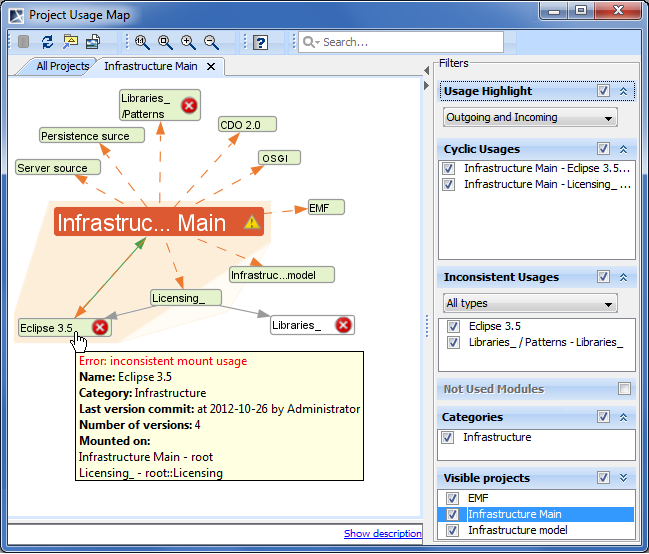Uncheck Infrastructure Main - Licensing_ cyclic usage
The image size is (649, 554).
pyautogui.click(x=448, y=184)
